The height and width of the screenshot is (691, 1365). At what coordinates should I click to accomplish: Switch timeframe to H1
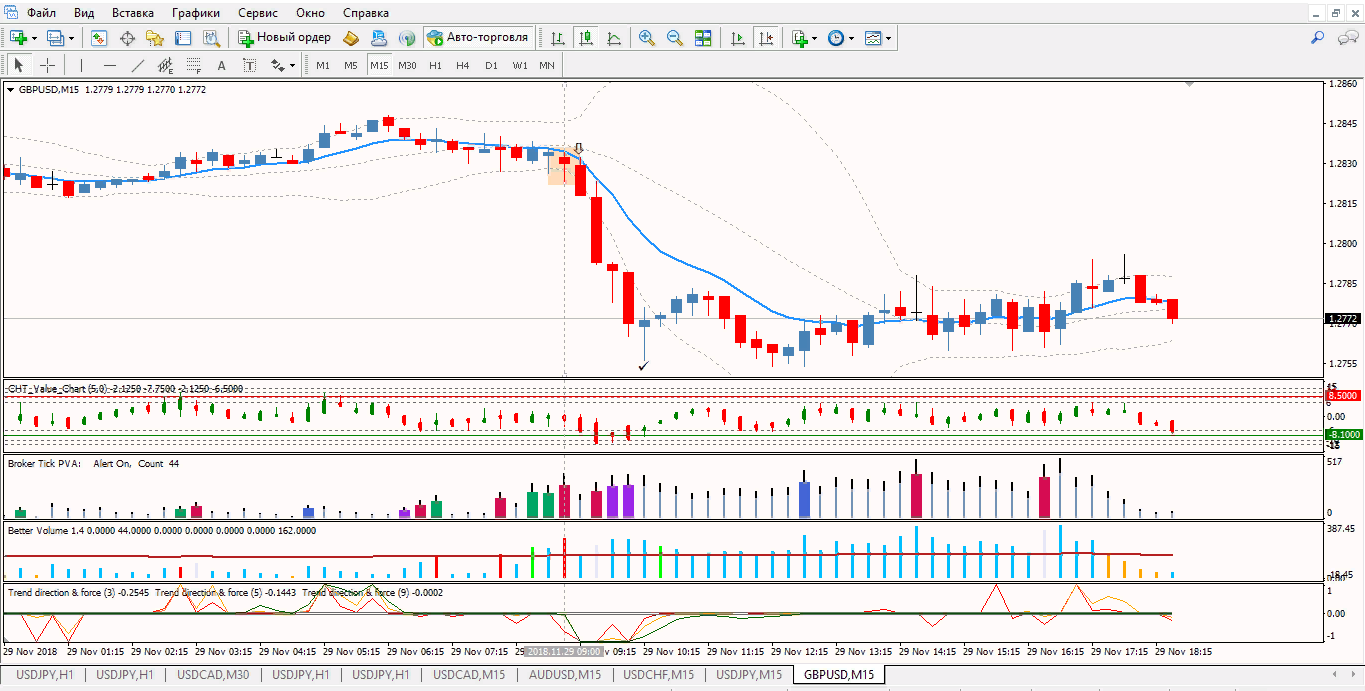point(435,65)
